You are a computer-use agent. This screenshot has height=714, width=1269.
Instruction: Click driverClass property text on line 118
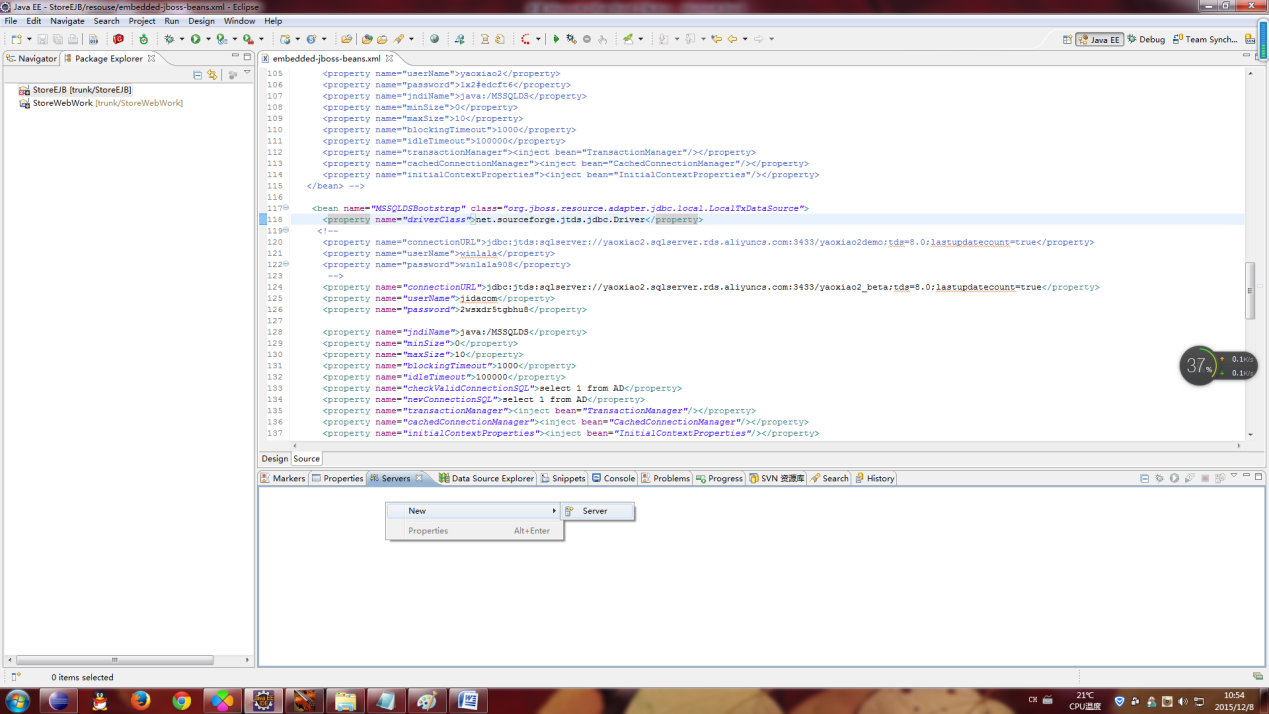coord(436,219)
